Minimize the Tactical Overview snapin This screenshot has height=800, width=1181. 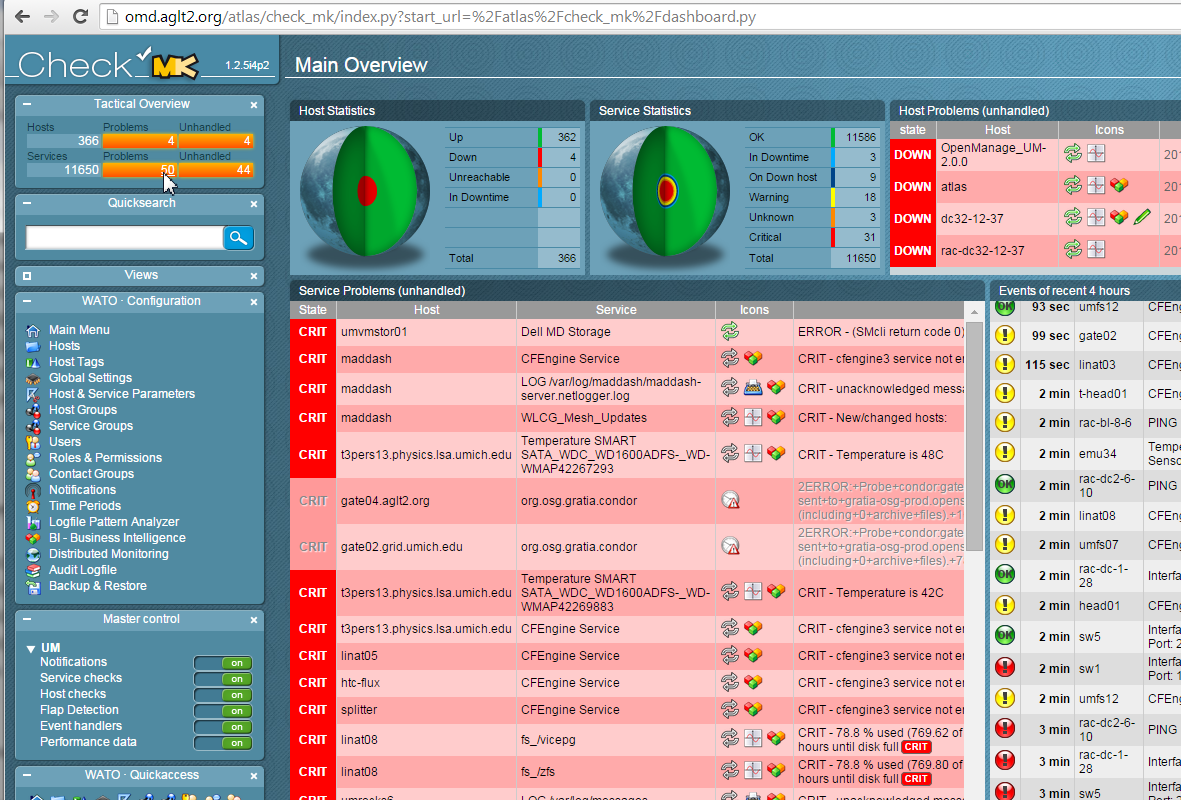(x=27, y=105)
